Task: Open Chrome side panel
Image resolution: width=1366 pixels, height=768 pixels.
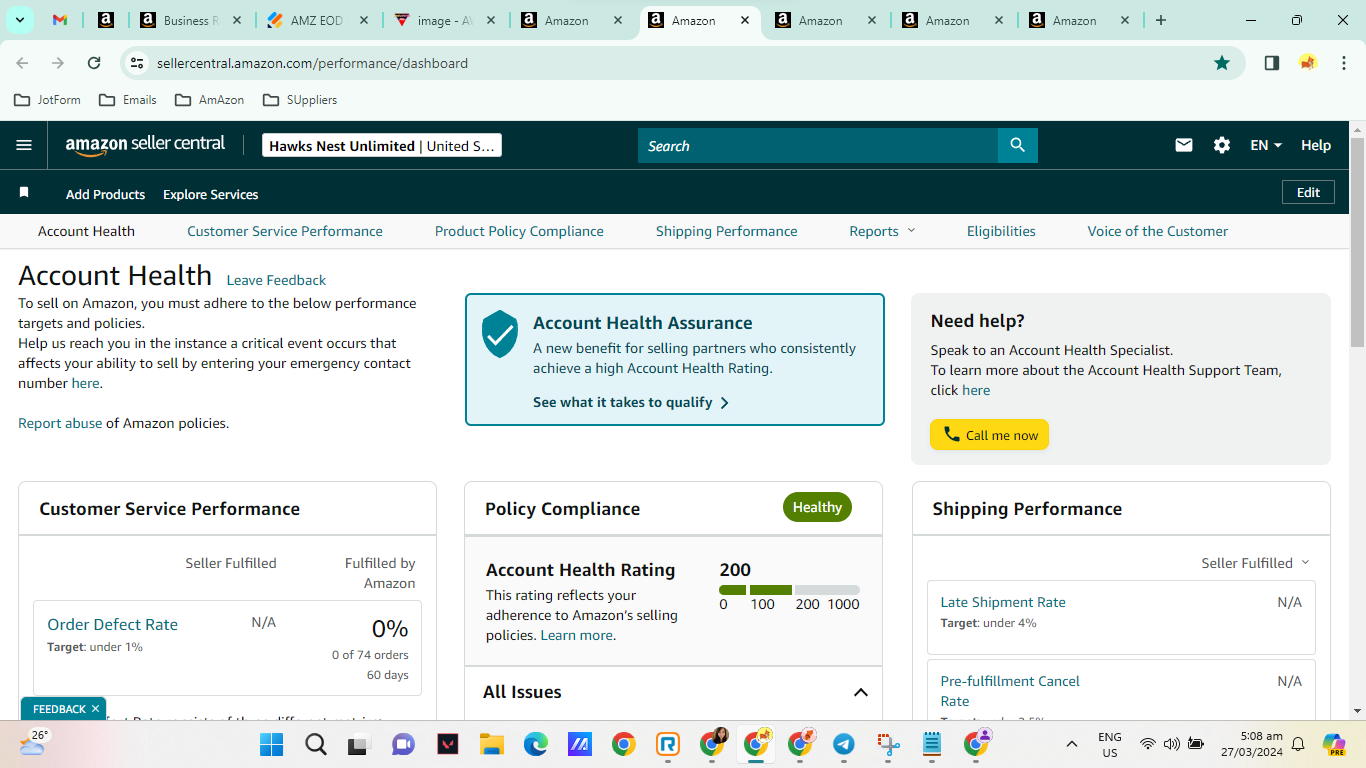Action: coord(1272,63)
